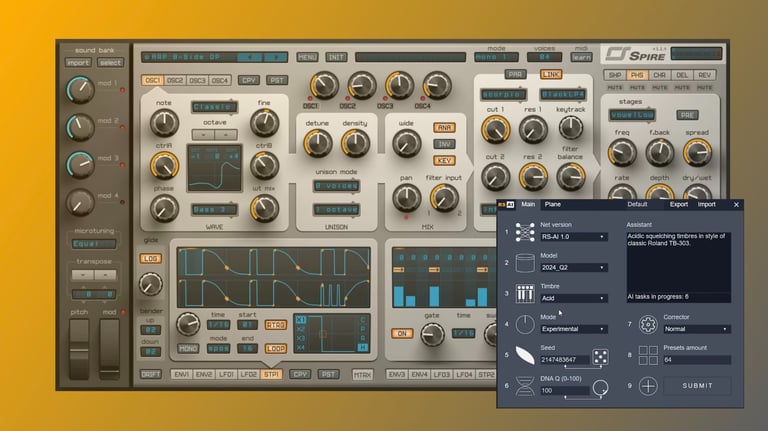Click the SUBMIT button
This screenshot has width=768, height=431.
[x=697, y=386]
